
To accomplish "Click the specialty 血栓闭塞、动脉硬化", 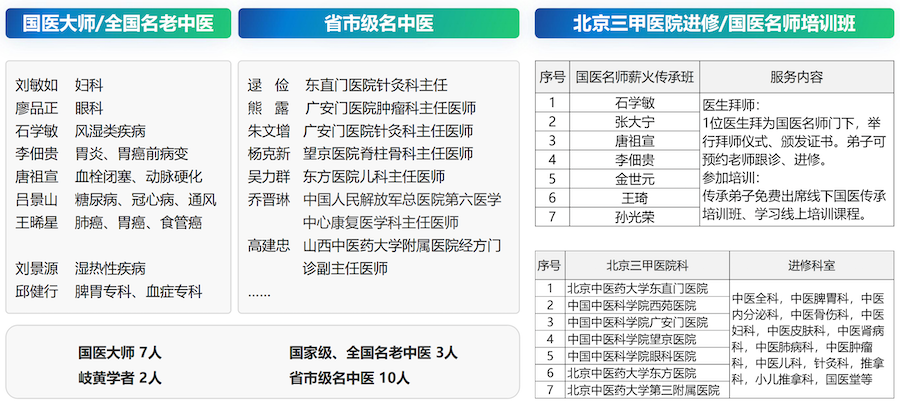I will pos(138,177).
